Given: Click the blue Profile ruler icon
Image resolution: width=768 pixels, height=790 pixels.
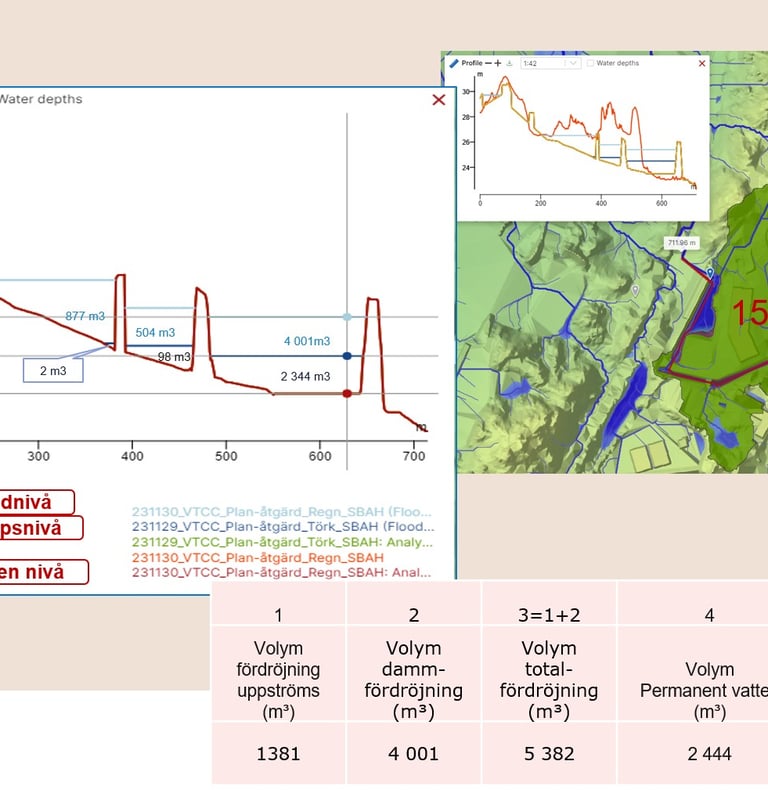Looking at the screenshot, I should [x=454, y=63].
